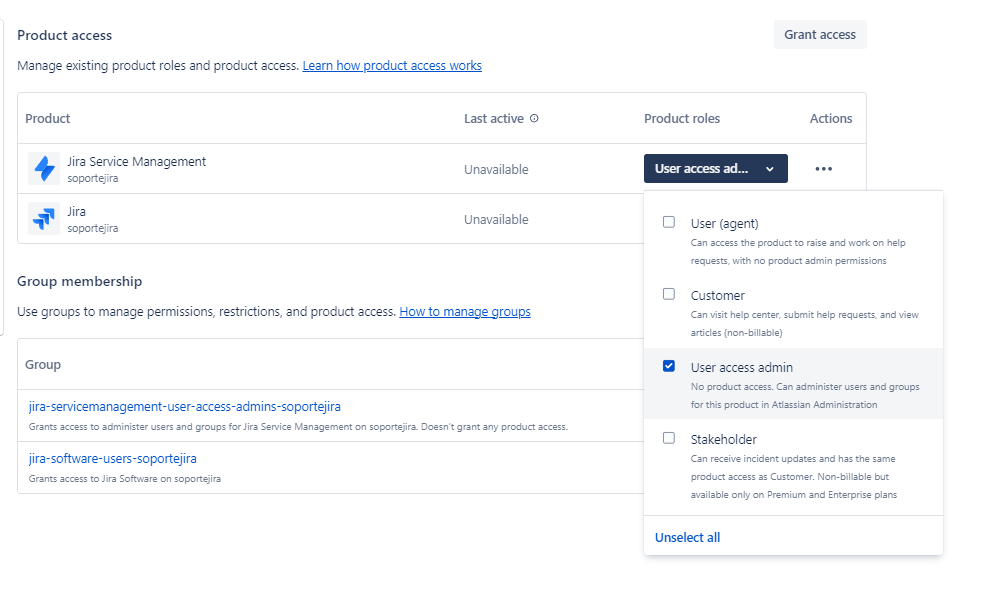Open the jira-servicemanagement-user-access-admins-soportejira group
This screenshot has height=610, width=988.
pyautogui.click(x=185, y=407)
